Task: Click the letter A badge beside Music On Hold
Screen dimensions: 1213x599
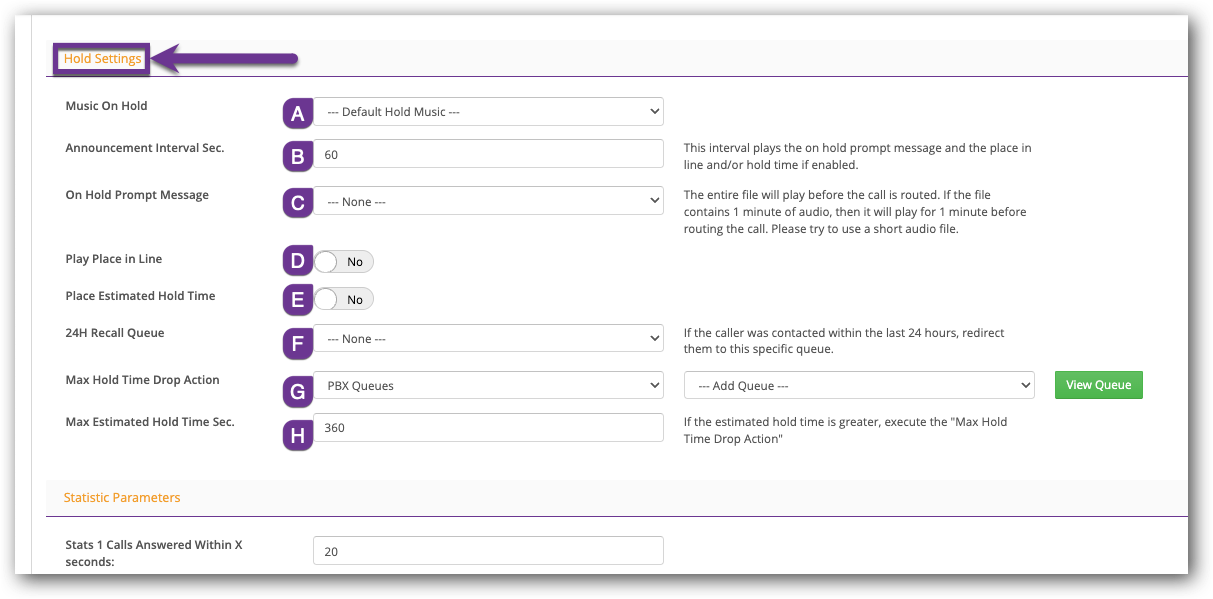Action: (297, 114)
